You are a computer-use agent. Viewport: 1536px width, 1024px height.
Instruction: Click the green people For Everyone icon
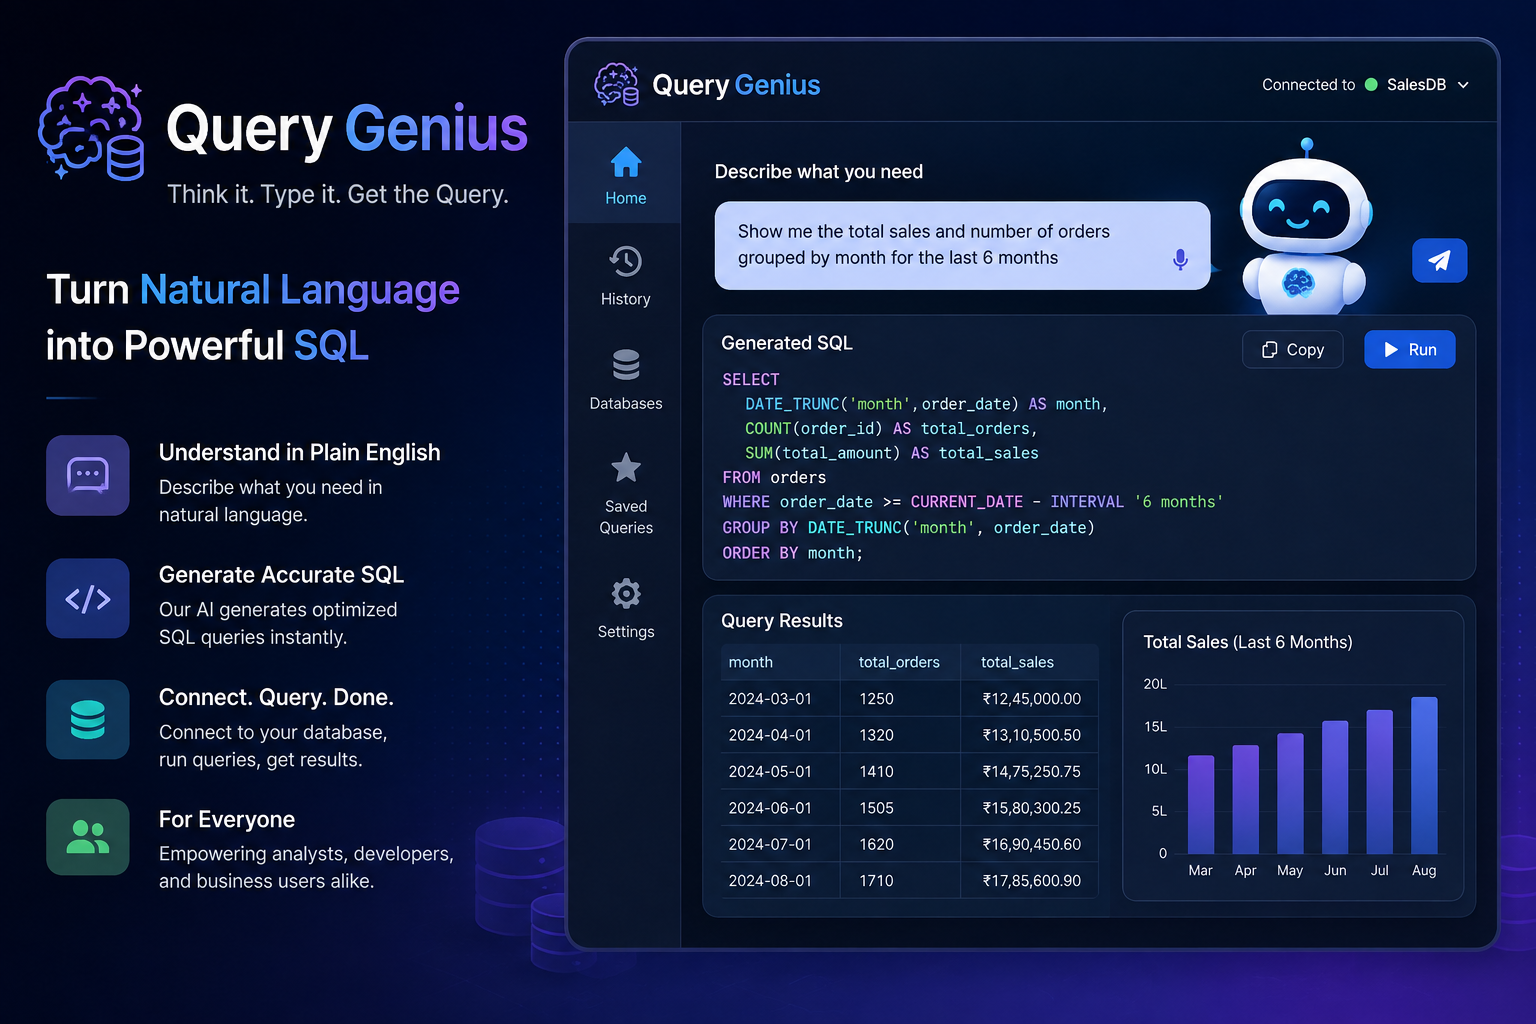coord(88,837)
